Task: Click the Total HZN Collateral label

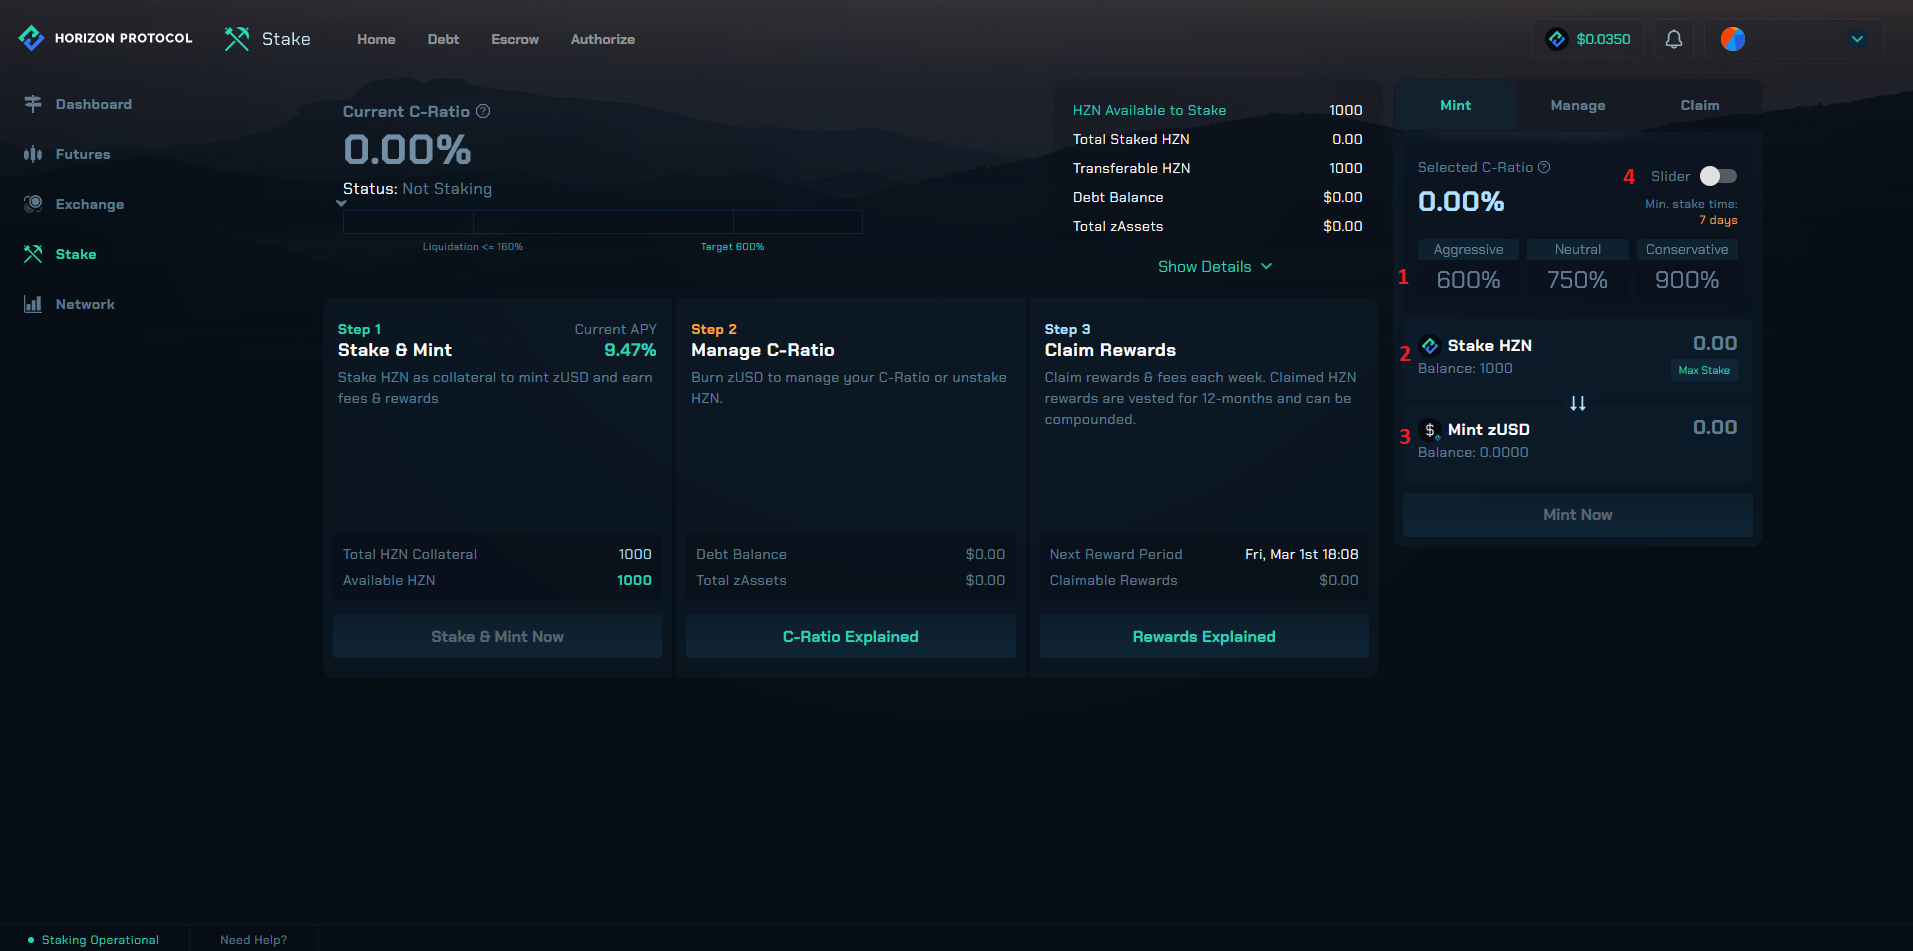Action: 410,554
